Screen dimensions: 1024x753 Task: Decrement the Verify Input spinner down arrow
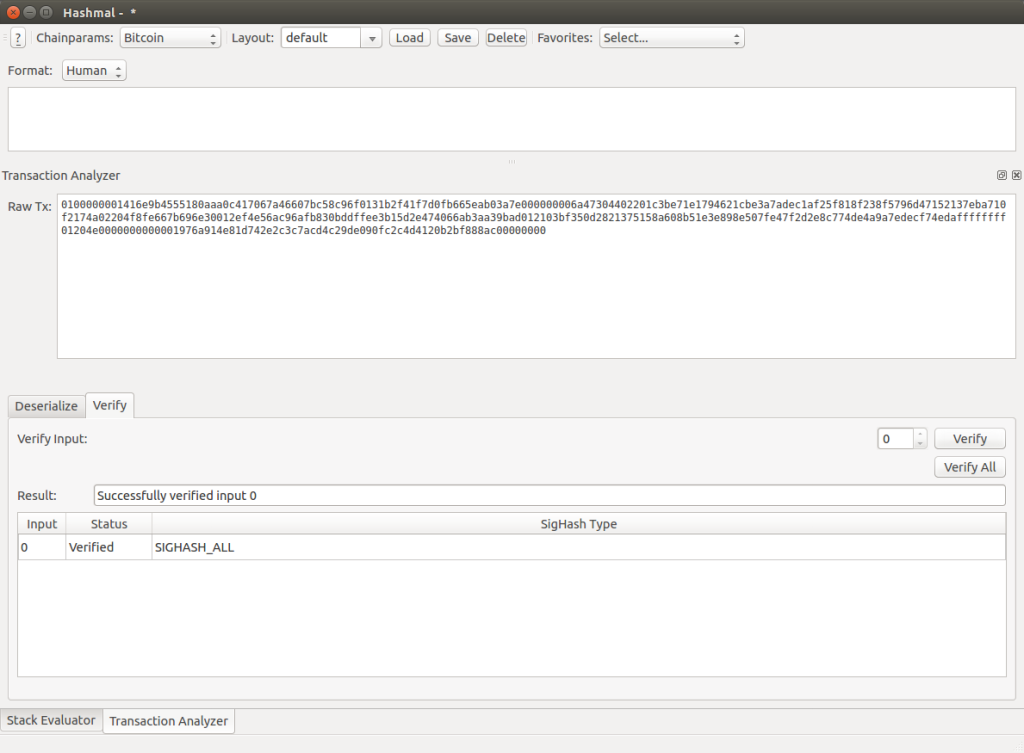click(x=920, y=443)
